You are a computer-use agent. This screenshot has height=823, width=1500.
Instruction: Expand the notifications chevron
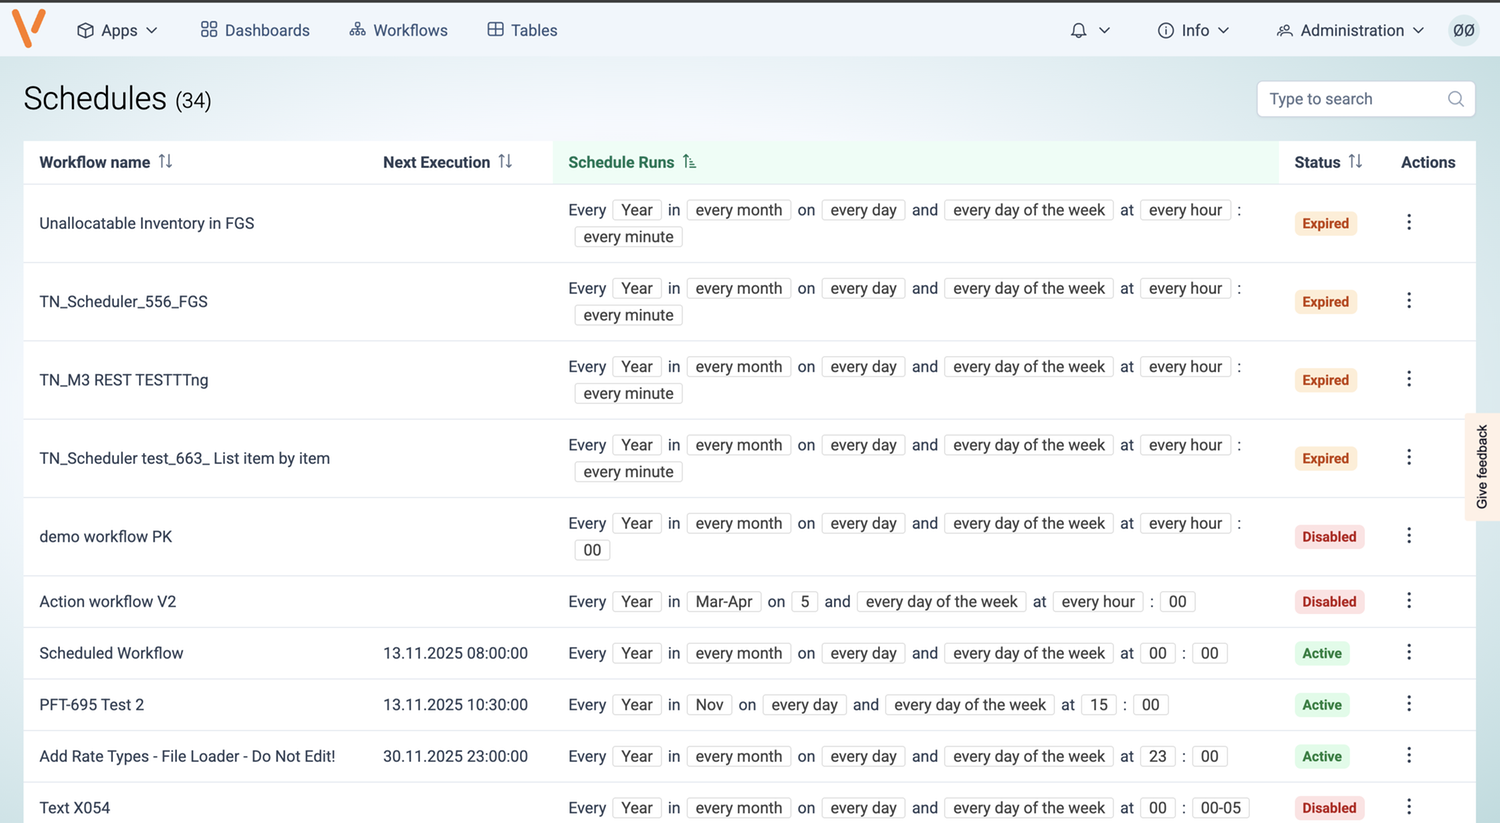tap(1104, 30)
